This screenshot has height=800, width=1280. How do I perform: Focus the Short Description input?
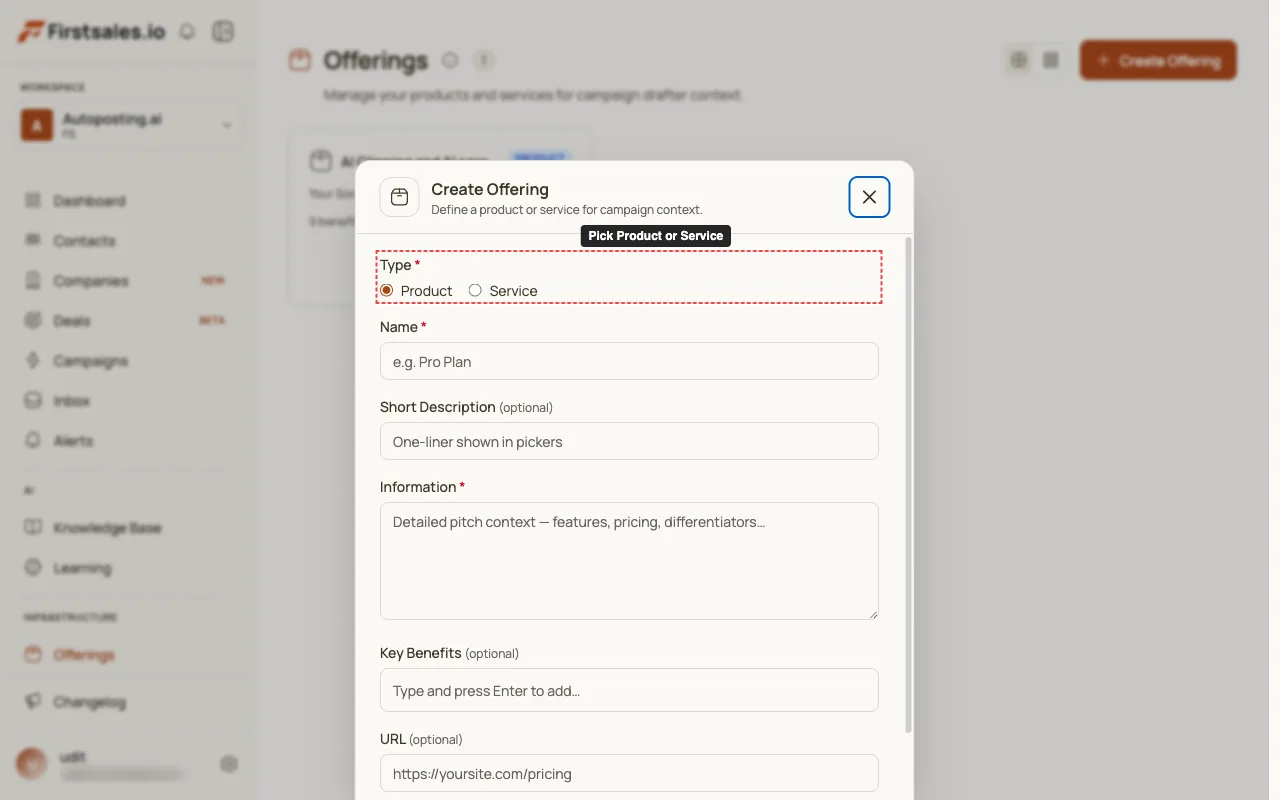629,441
